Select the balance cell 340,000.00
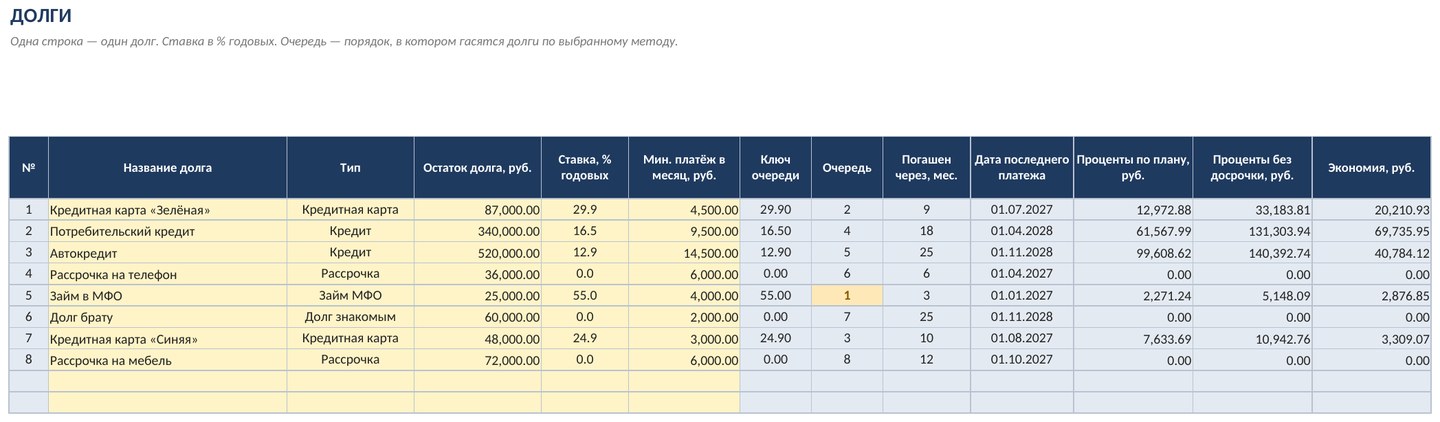 coord(478,231)
